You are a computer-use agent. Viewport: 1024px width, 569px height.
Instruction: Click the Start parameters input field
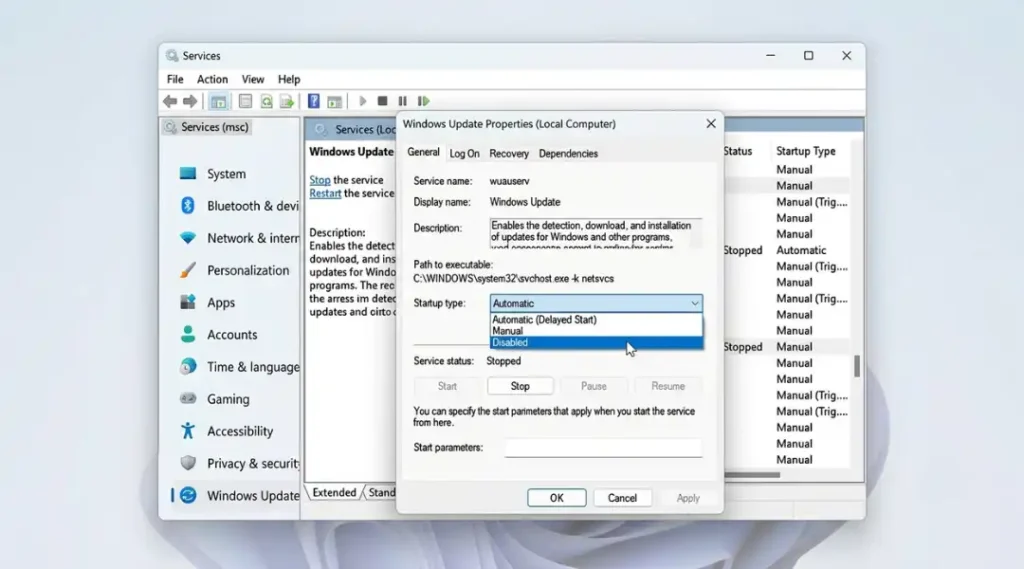[x=603, y=447]
